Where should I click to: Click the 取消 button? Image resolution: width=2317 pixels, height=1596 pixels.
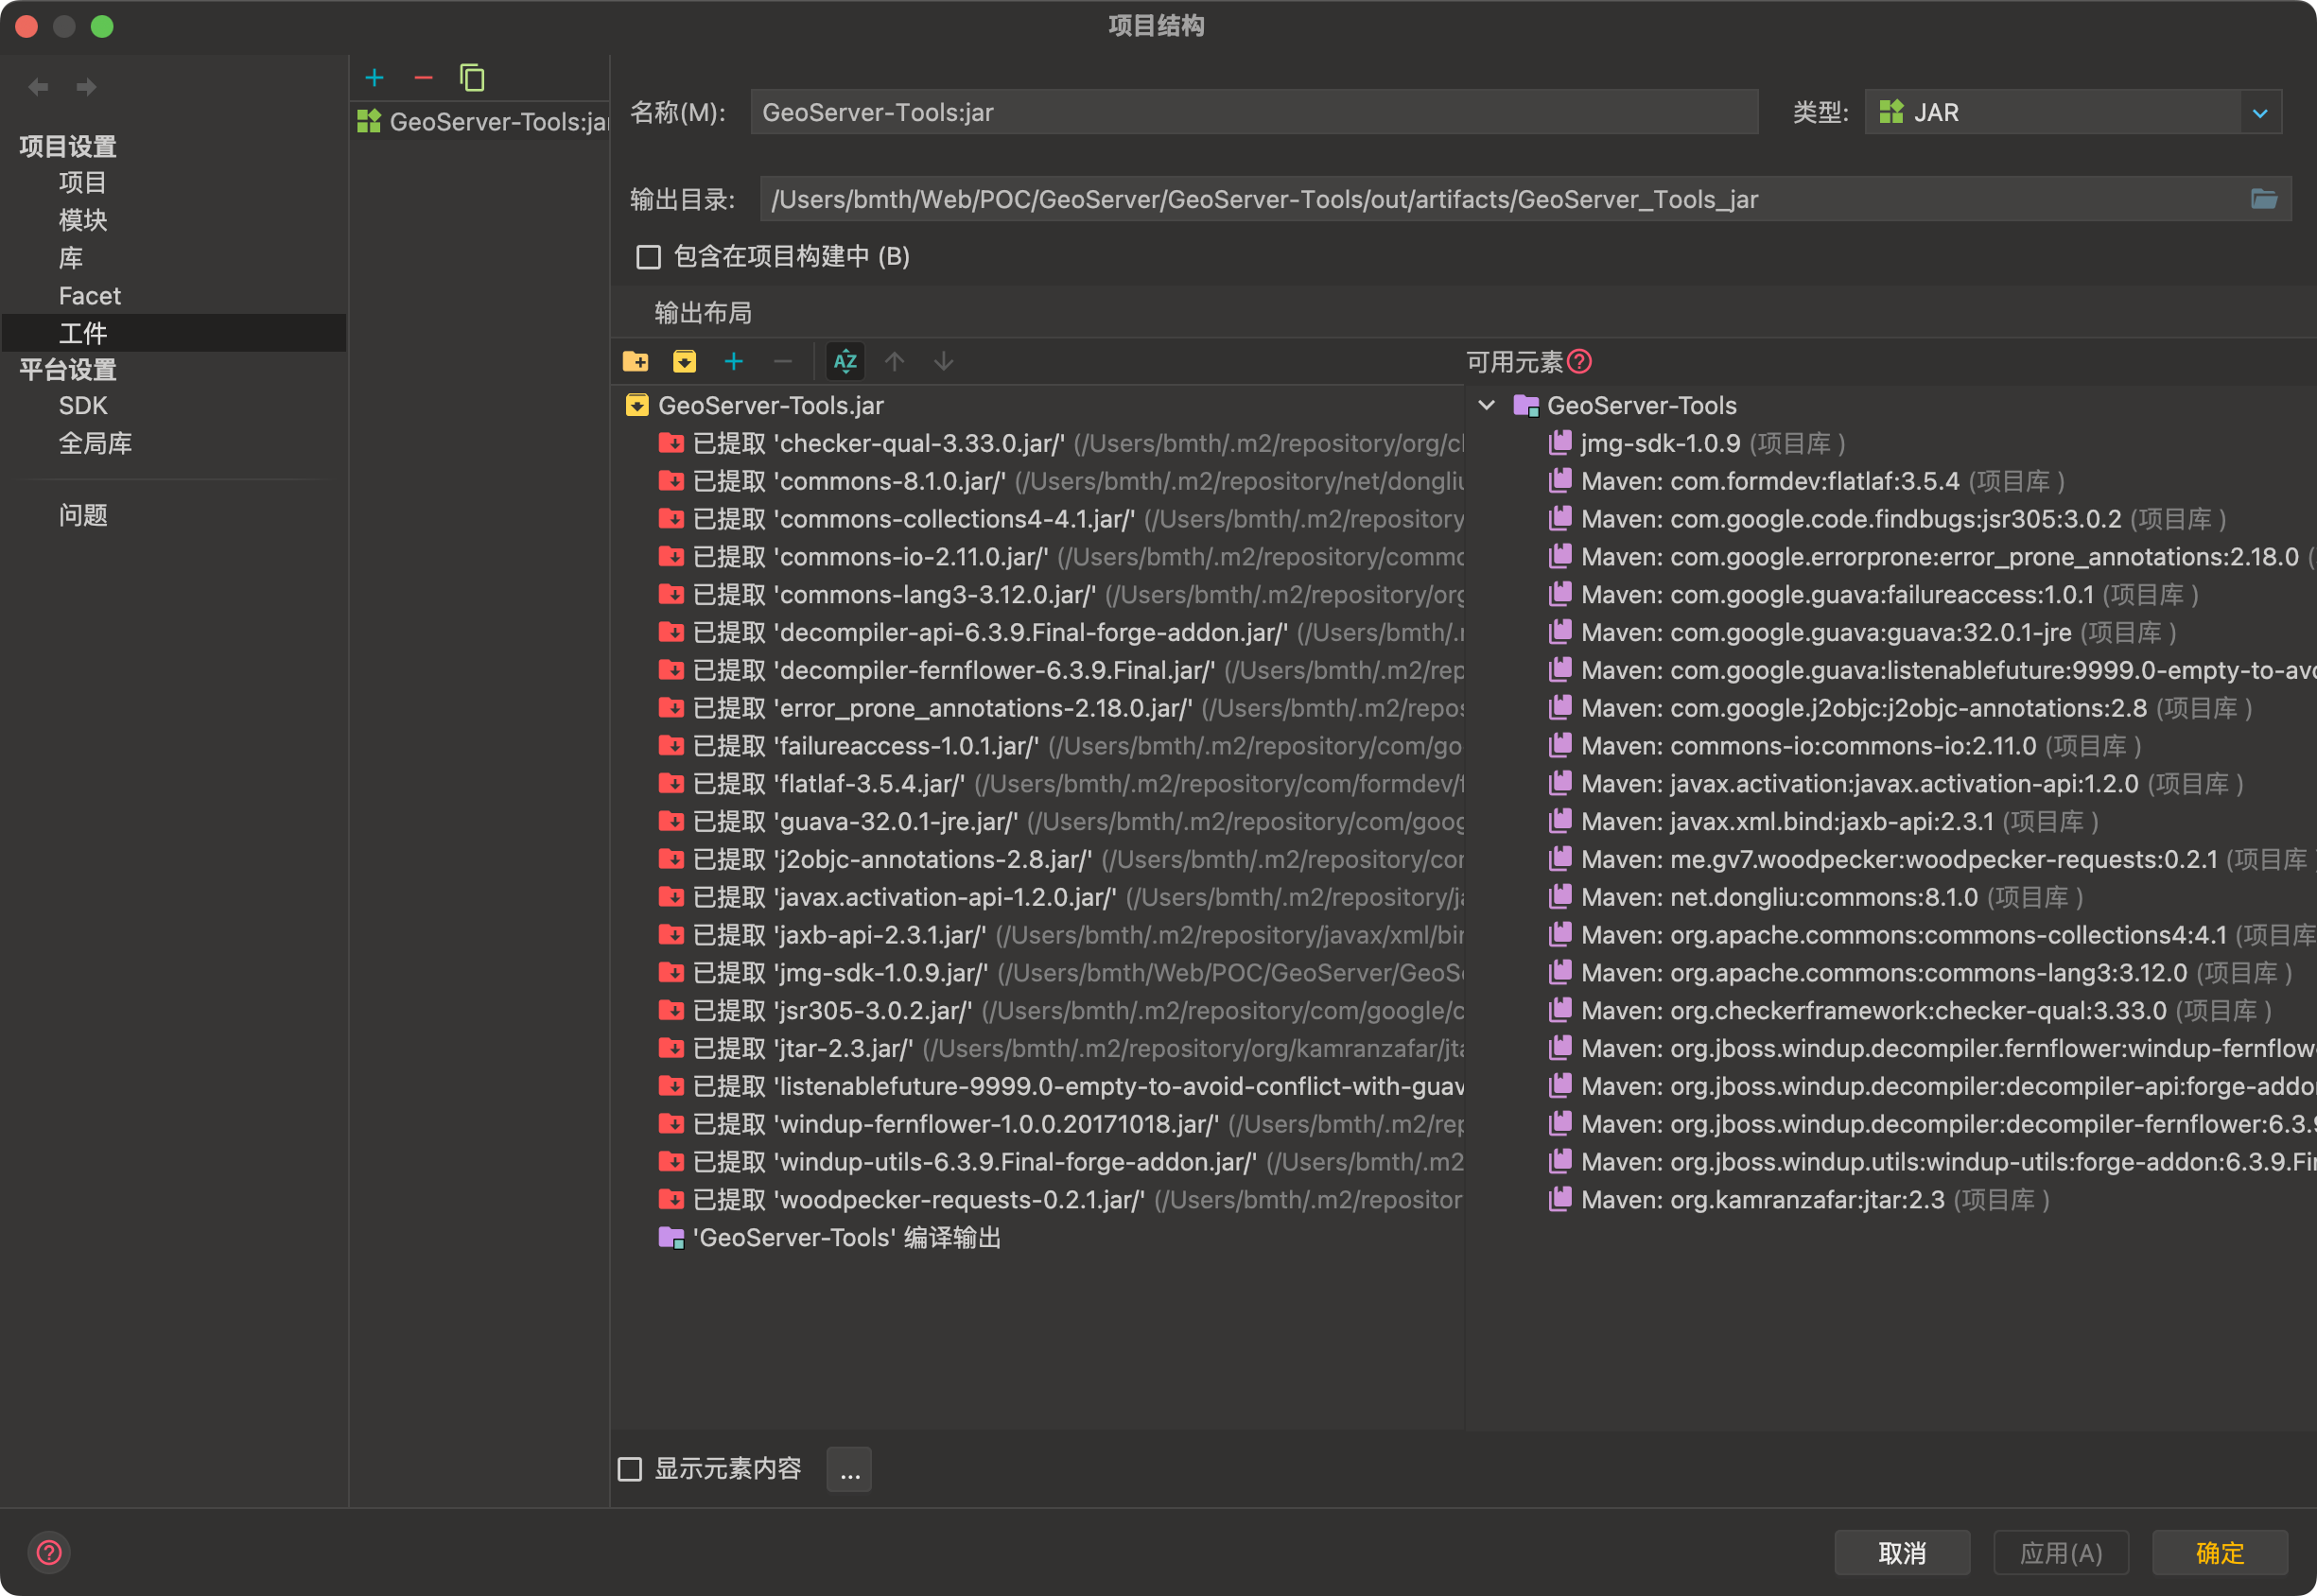(x=1902, y=1553)
